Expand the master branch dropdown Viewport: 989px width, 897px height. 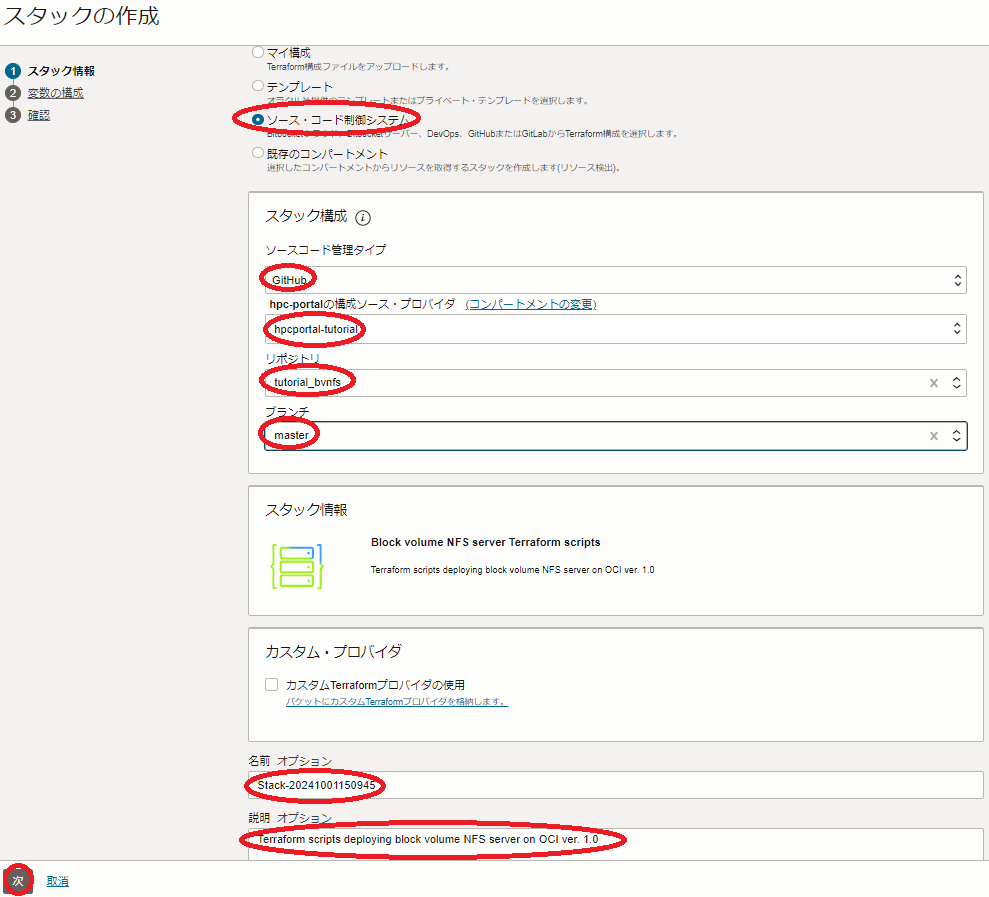pyautogui.click(x=957, y=436)
